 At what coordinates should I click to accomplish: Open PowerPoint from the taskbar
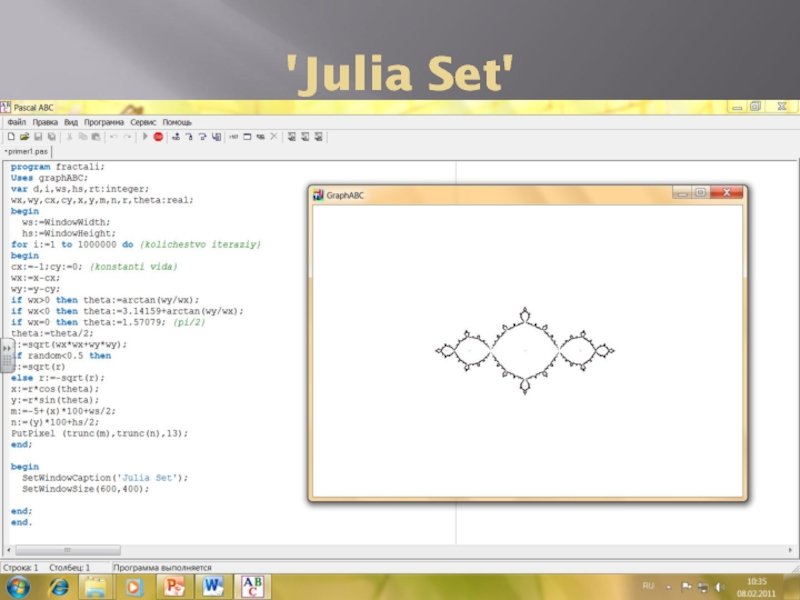(x=176, y=585)
